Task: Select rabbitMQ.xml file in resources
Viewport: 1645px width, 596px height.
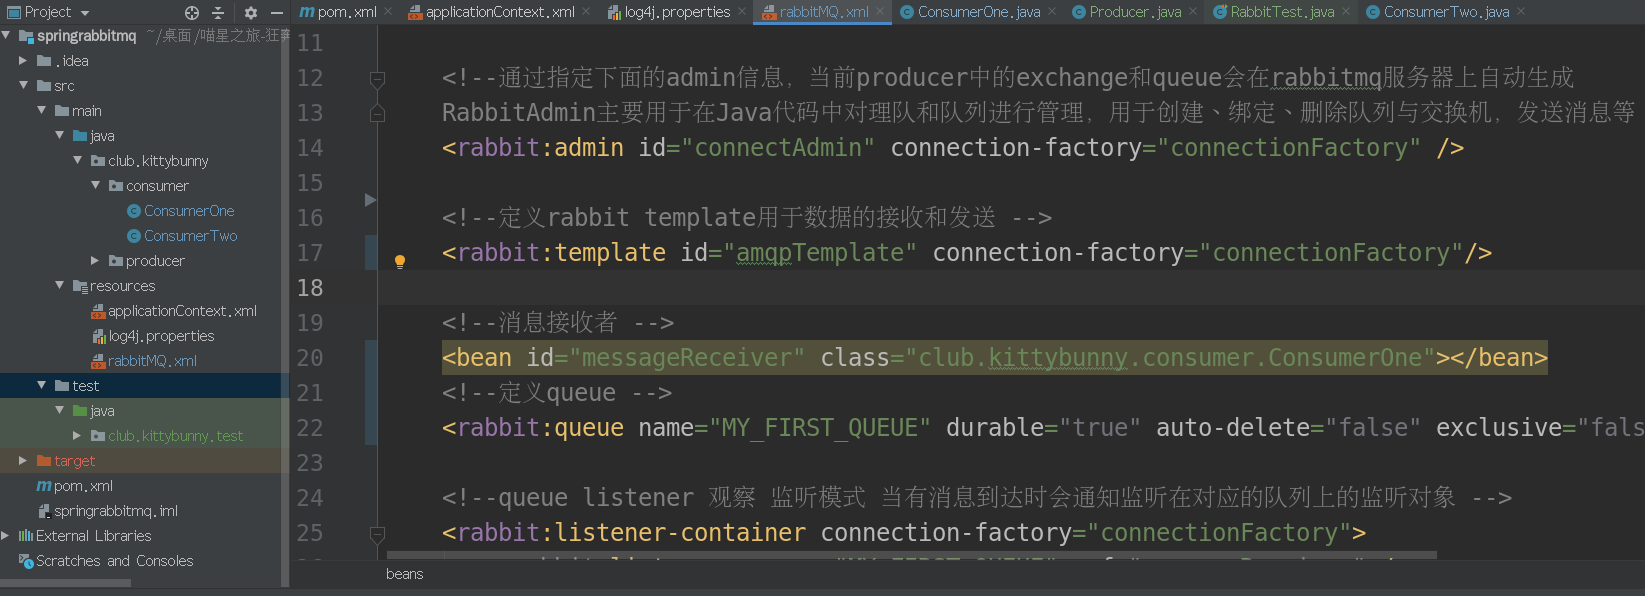Action: click(x=152, y=361)
